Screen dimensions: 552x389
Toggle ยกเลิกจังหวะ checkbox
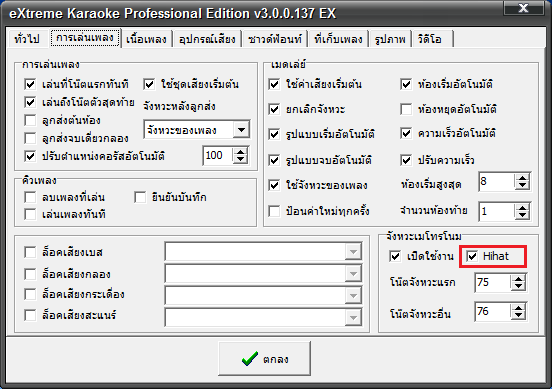coord(274,109)
